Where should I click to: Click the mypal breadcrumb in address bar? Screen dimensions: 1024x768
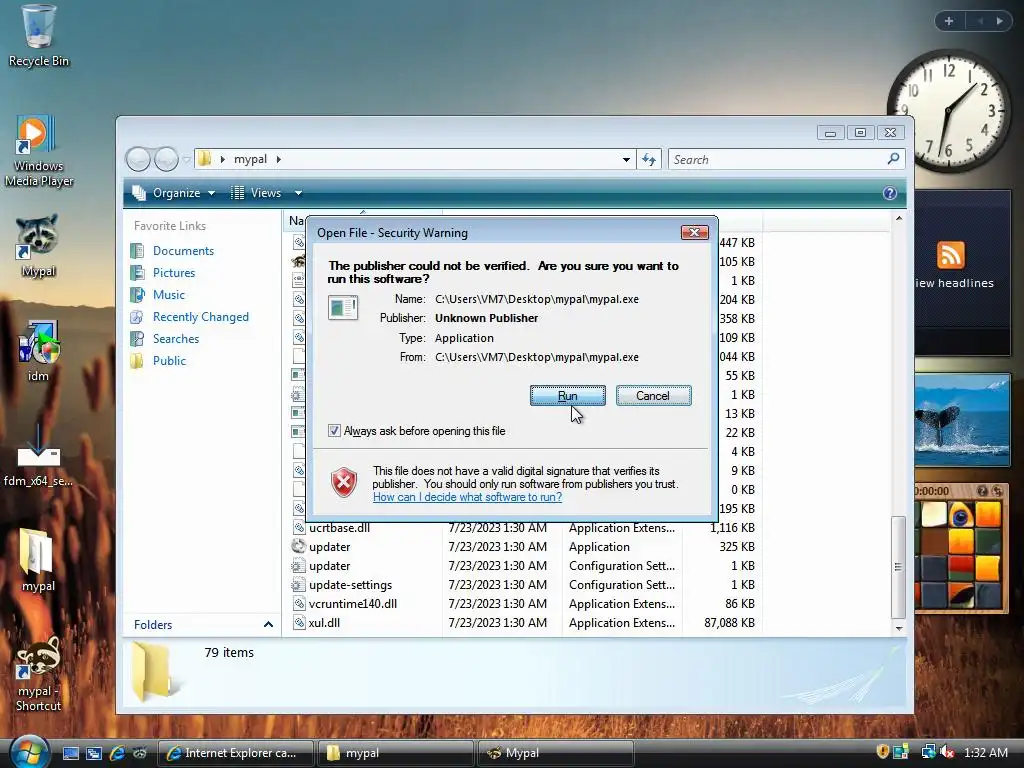[250, 159]
